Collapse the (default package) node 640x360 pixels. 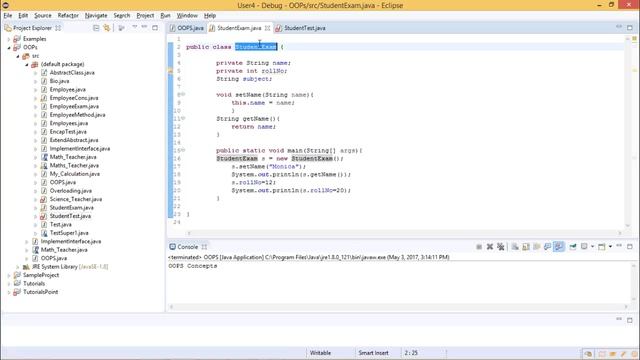27,64
